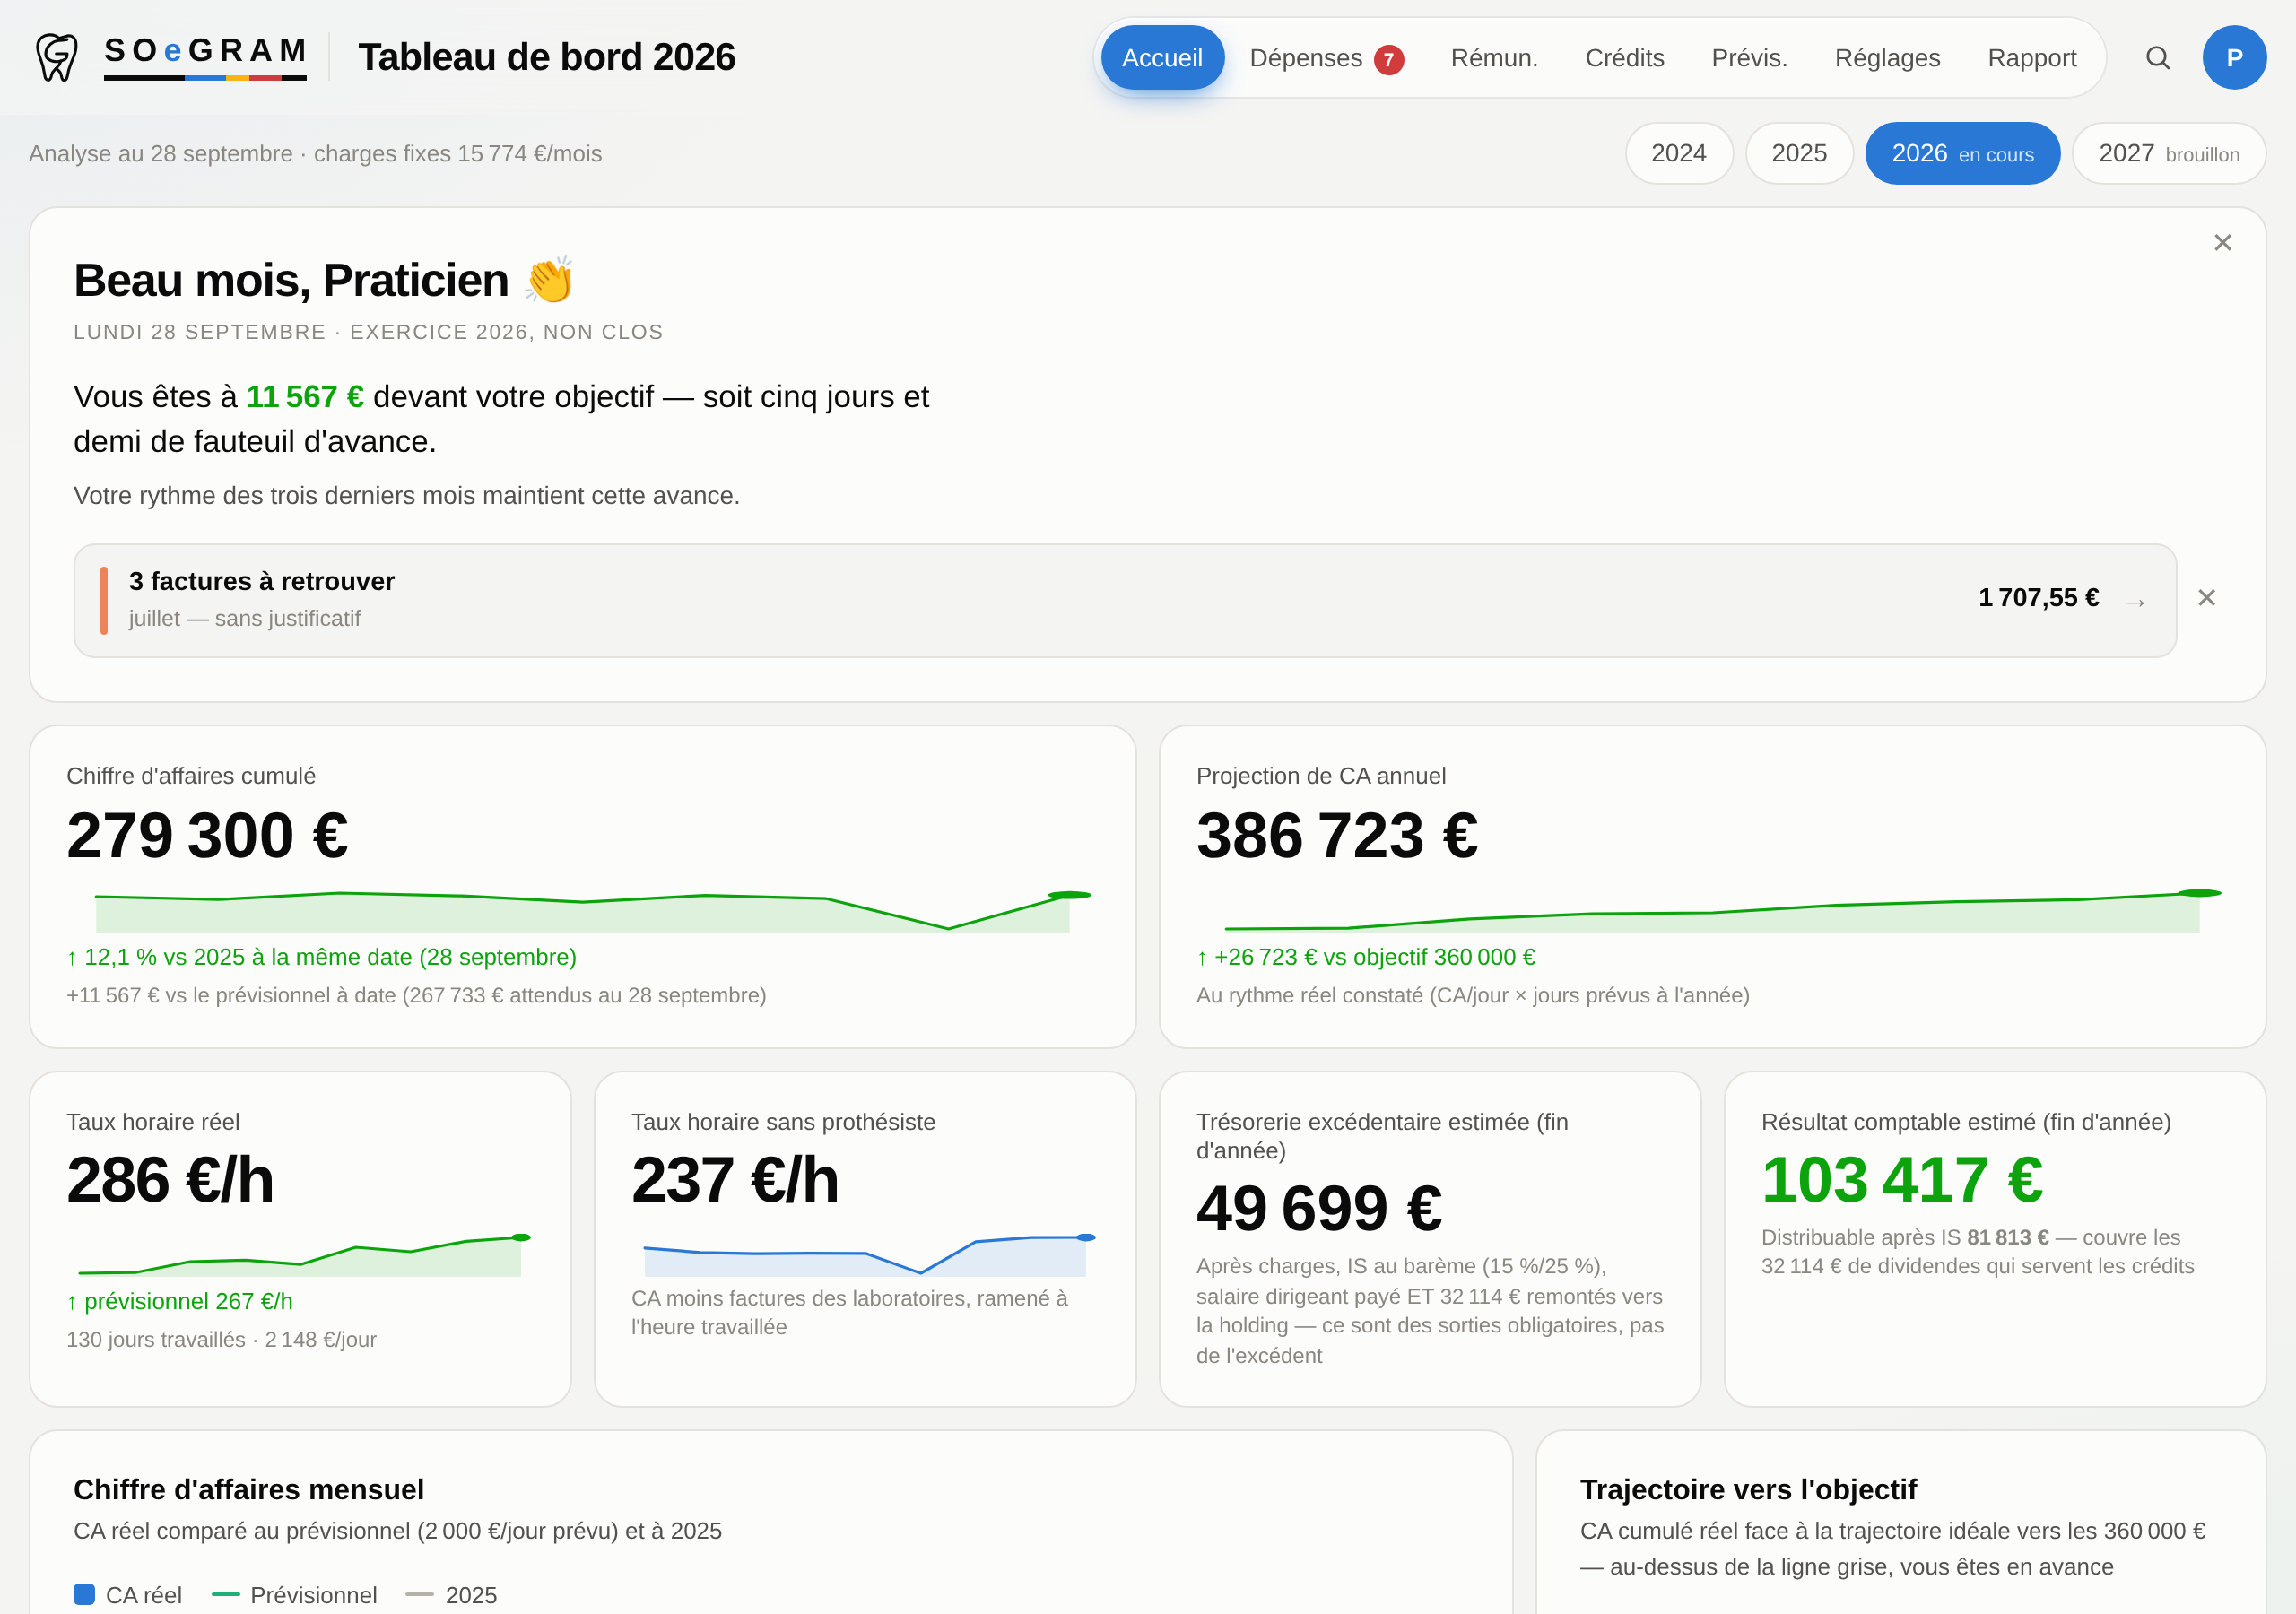
Task: Toggle the Prévisionnel legend line
Action: [x=226, y=1594]
